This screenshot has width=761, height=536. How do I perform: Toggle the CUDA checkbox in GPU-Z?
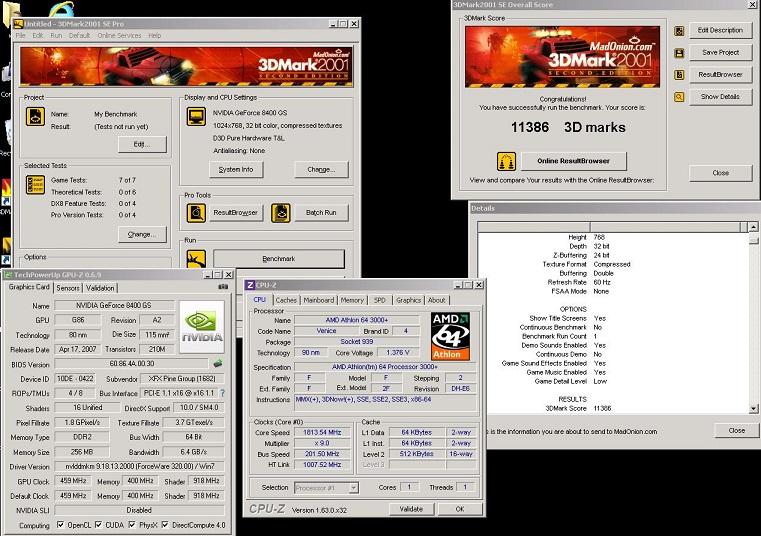pyautogui.click(x=99, y=525)
